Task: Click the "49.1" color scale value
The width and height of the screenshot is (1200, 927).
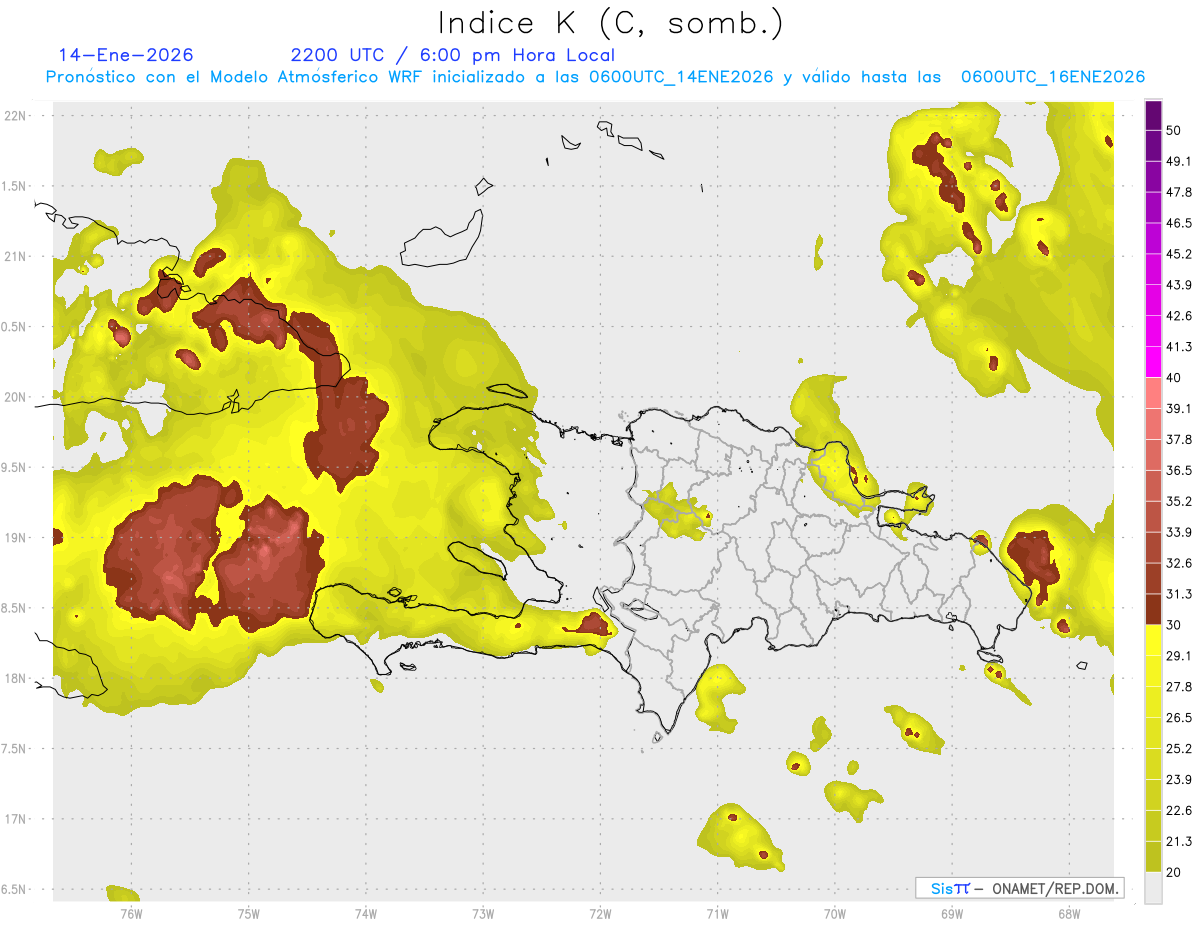Action: (1180, 161)
